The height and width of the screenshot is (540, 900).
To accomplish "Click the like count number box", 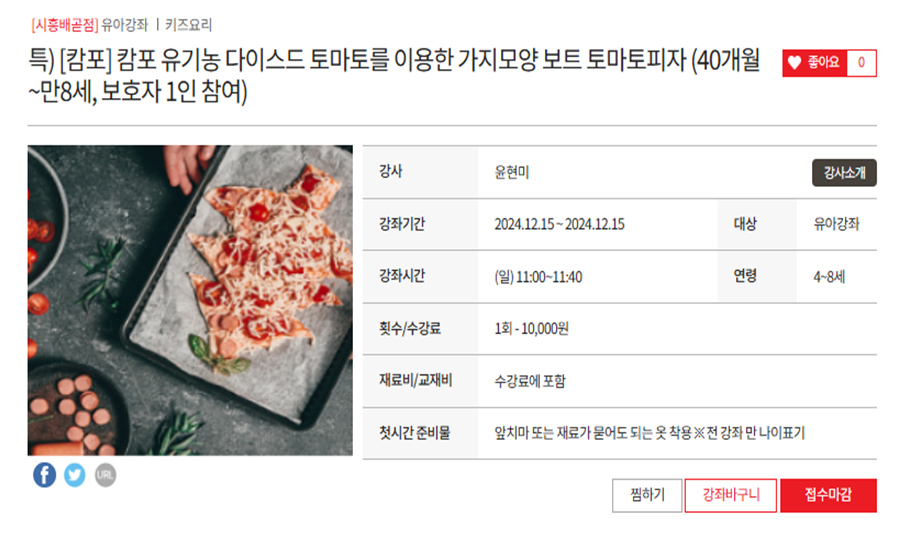I will (x=861, y=63).
